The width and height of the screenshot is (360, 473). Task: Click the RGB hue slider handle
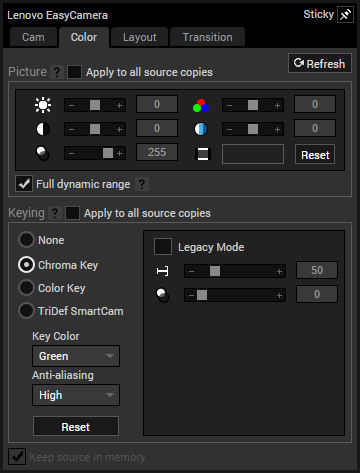(253, 105)
